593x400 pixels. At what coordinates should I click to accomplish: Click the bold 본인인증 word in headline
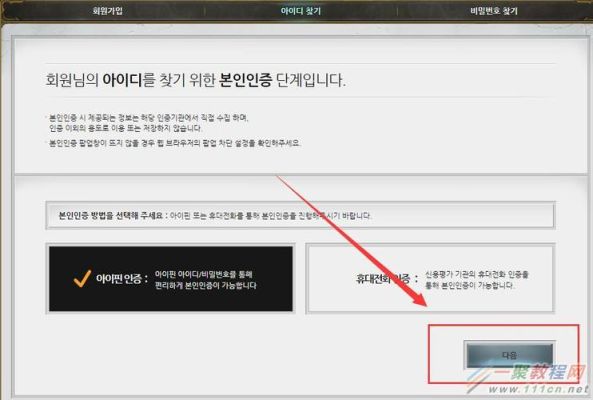coord(245,80)
